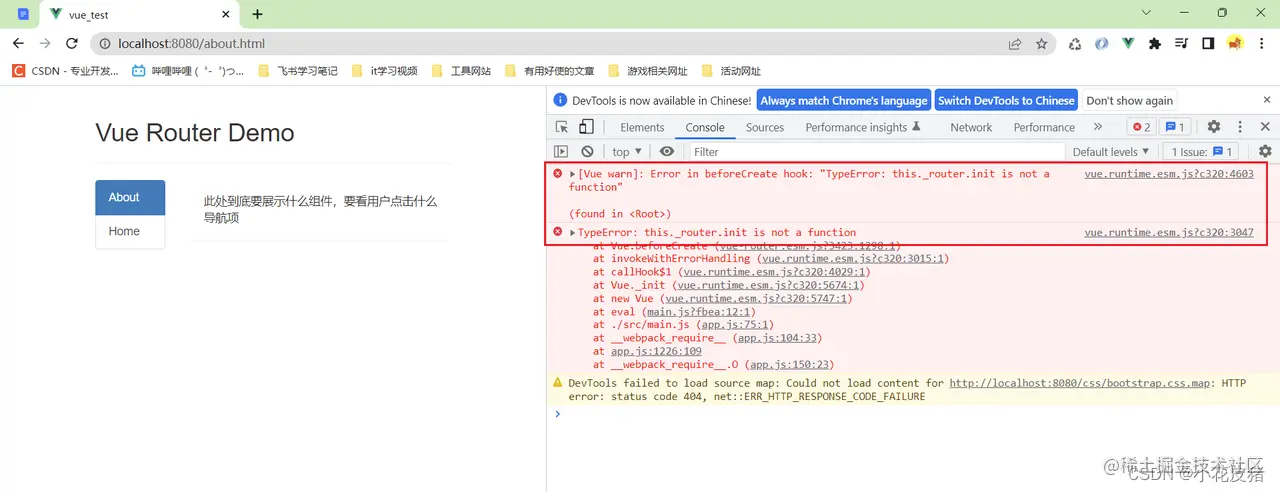The image size is (1280, 492).
Task: Open the Performance insights tab
Action: point(863,127)
